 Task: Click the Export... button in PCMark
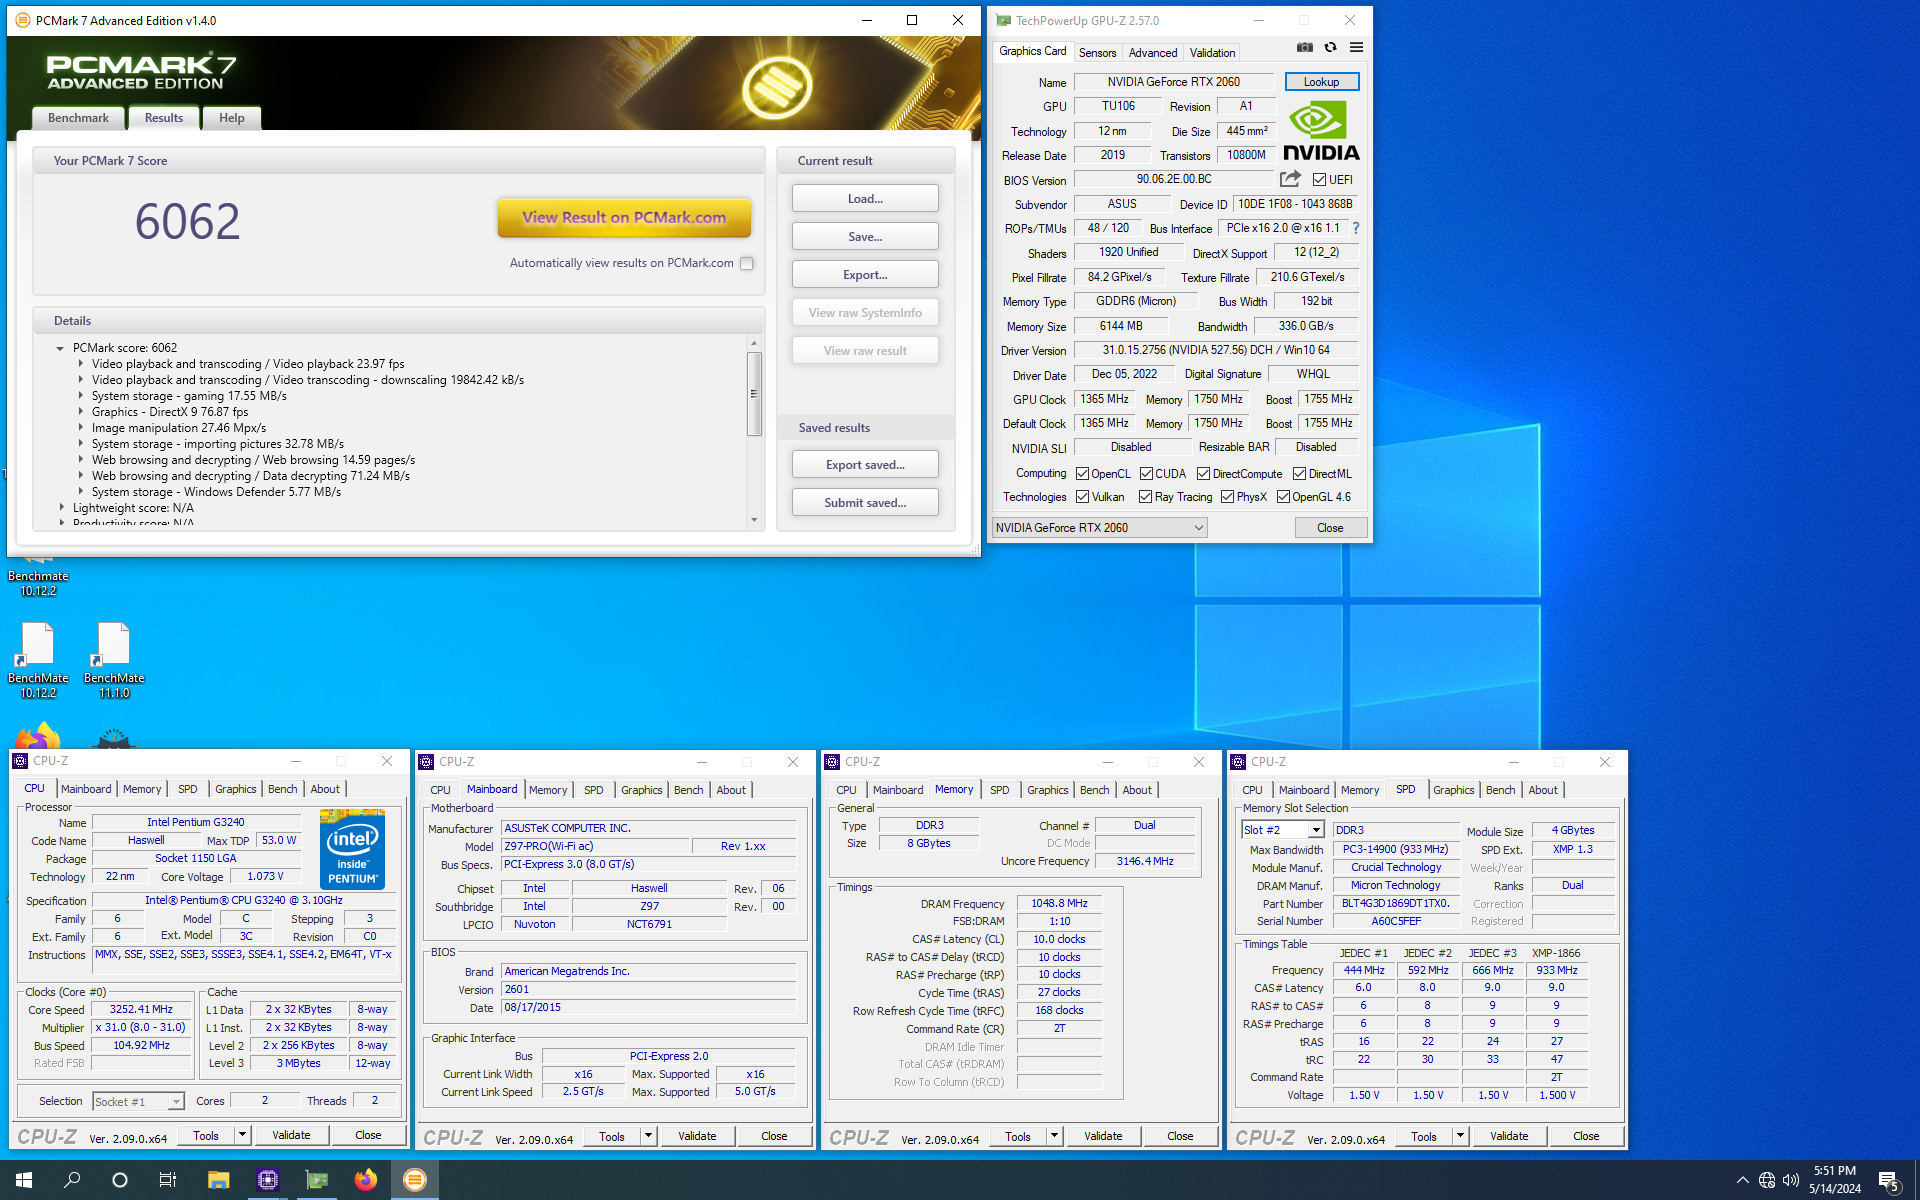[x=865, y=275]
